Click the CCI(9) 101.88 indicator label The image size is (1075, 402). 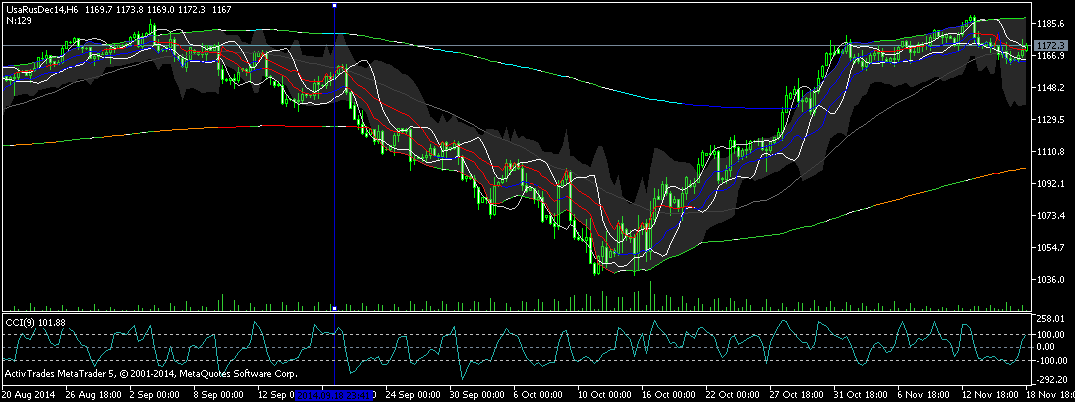(x=35, y=322)
